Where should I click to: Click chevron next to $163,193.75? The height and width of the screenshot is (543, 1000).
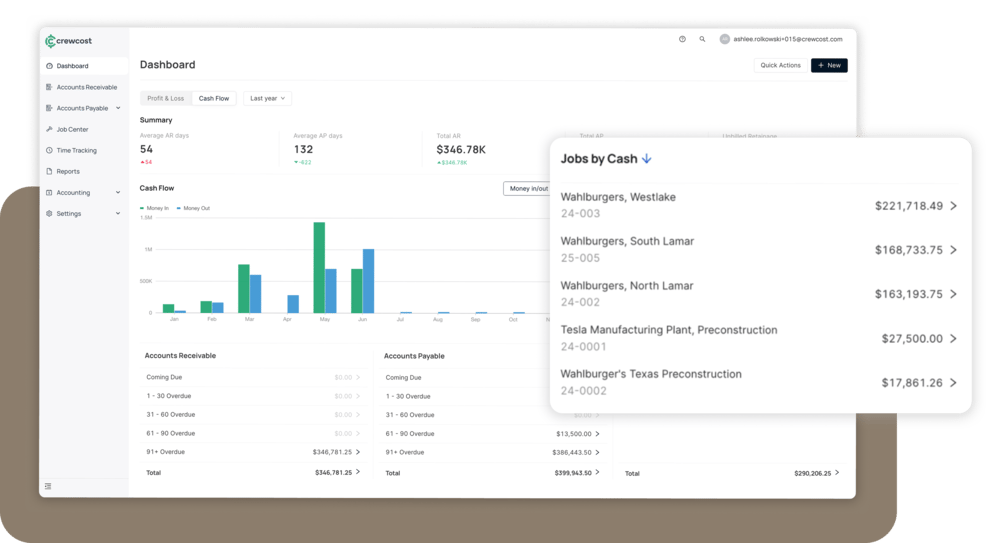tap(953, 294)
